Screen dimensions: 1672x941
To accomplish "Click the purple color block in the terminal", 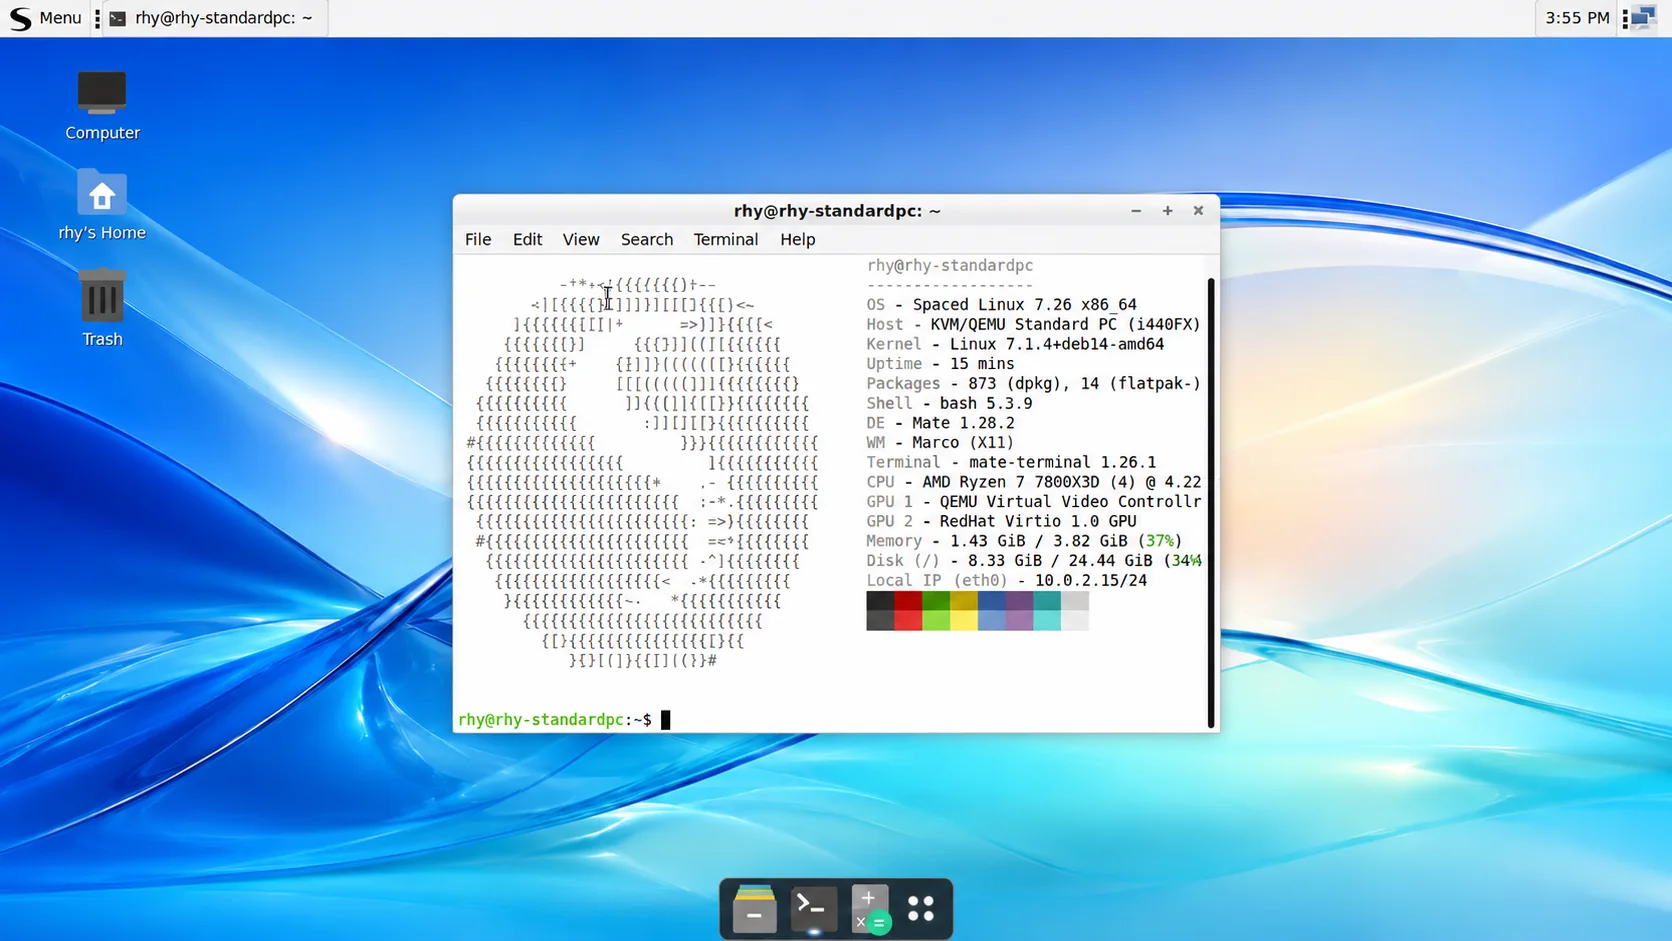I will click(1020, 610).
